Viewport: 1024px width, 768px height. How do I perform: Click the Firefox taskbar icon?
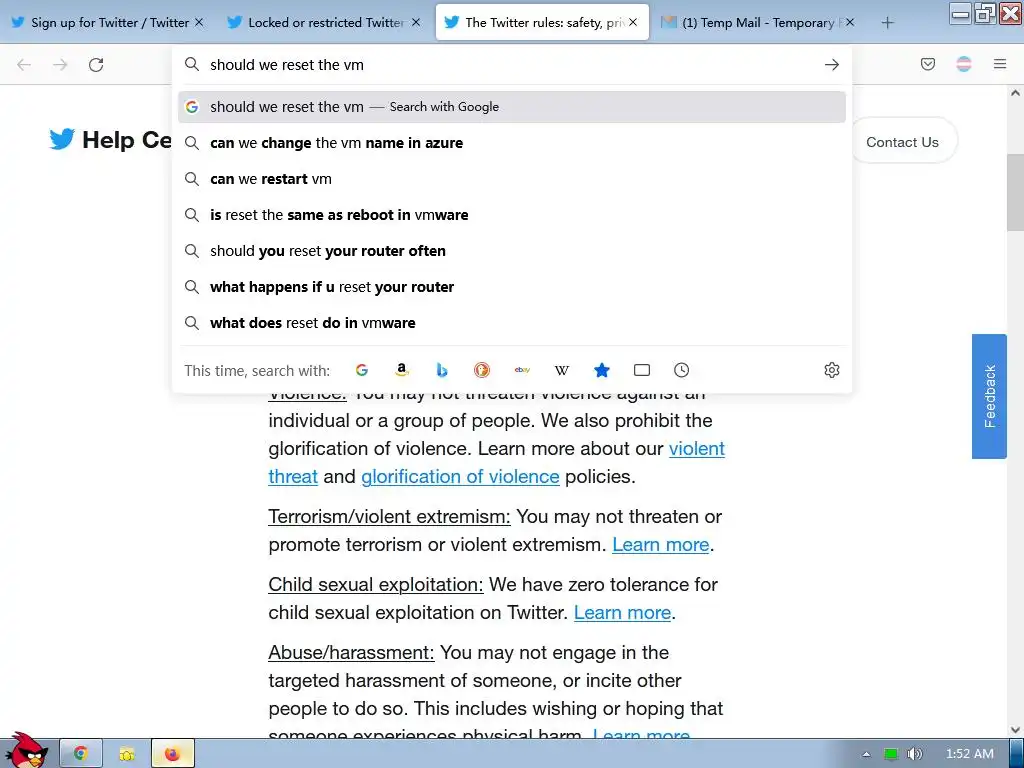pos(172,754)
